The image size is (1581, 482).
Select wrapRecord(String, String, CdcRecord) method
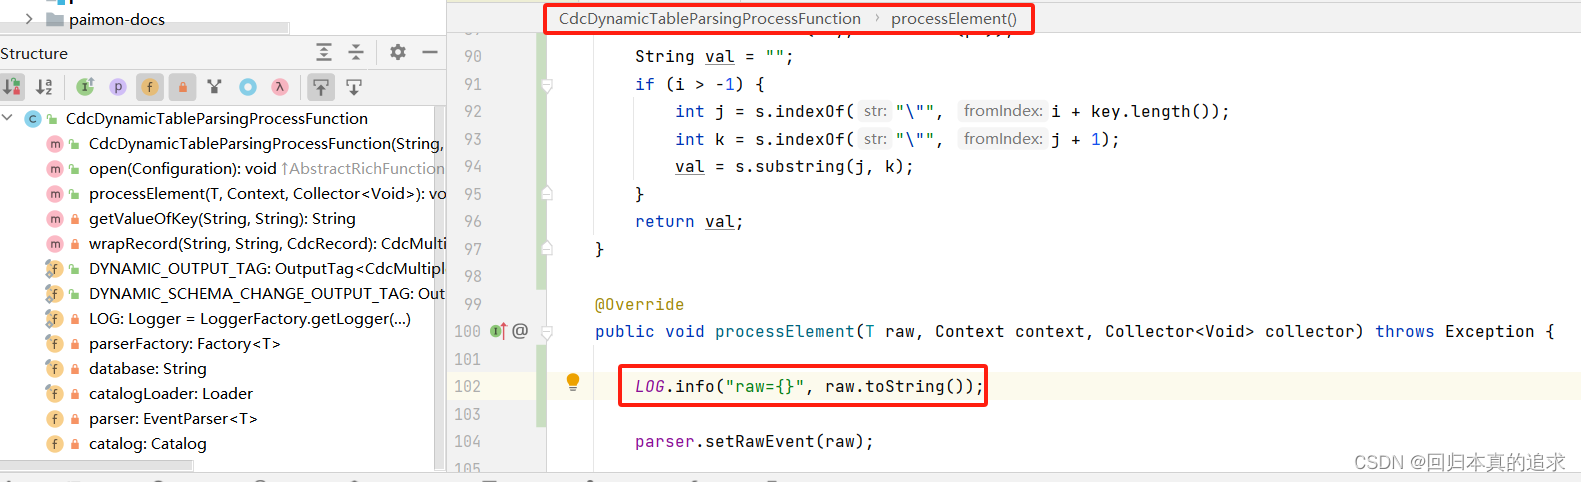[x=267, y=243]
